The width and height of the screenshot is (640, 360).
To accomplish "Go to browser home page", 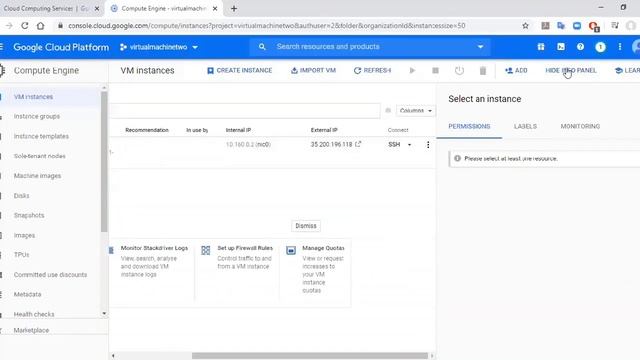I will click(40, 26).
